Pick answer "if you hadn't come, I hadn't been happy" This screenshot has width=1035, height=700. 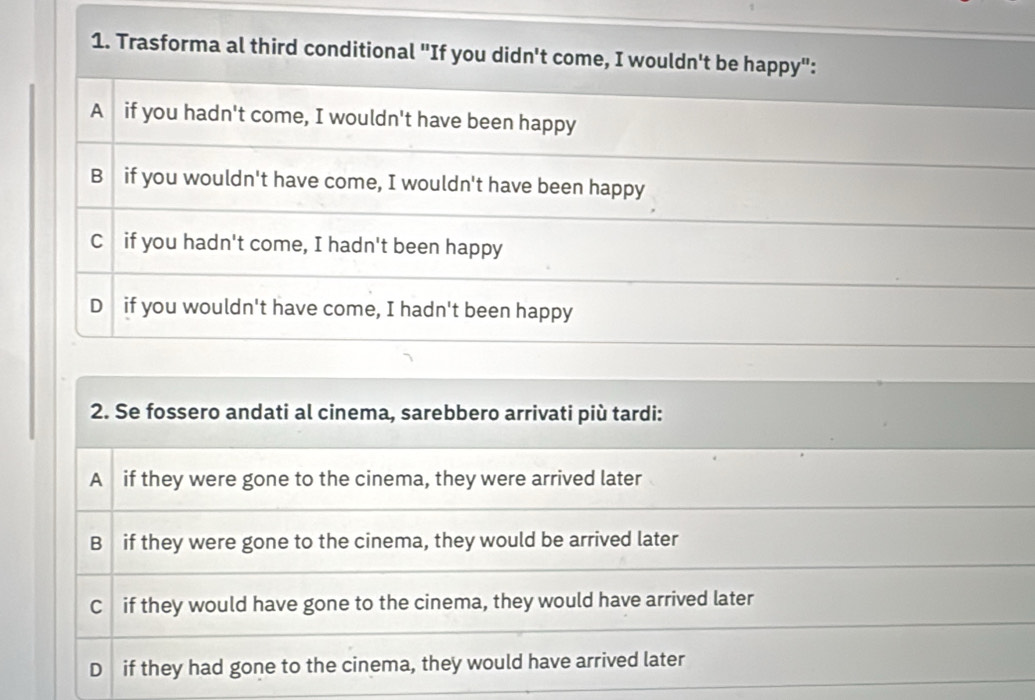[314, 245]
